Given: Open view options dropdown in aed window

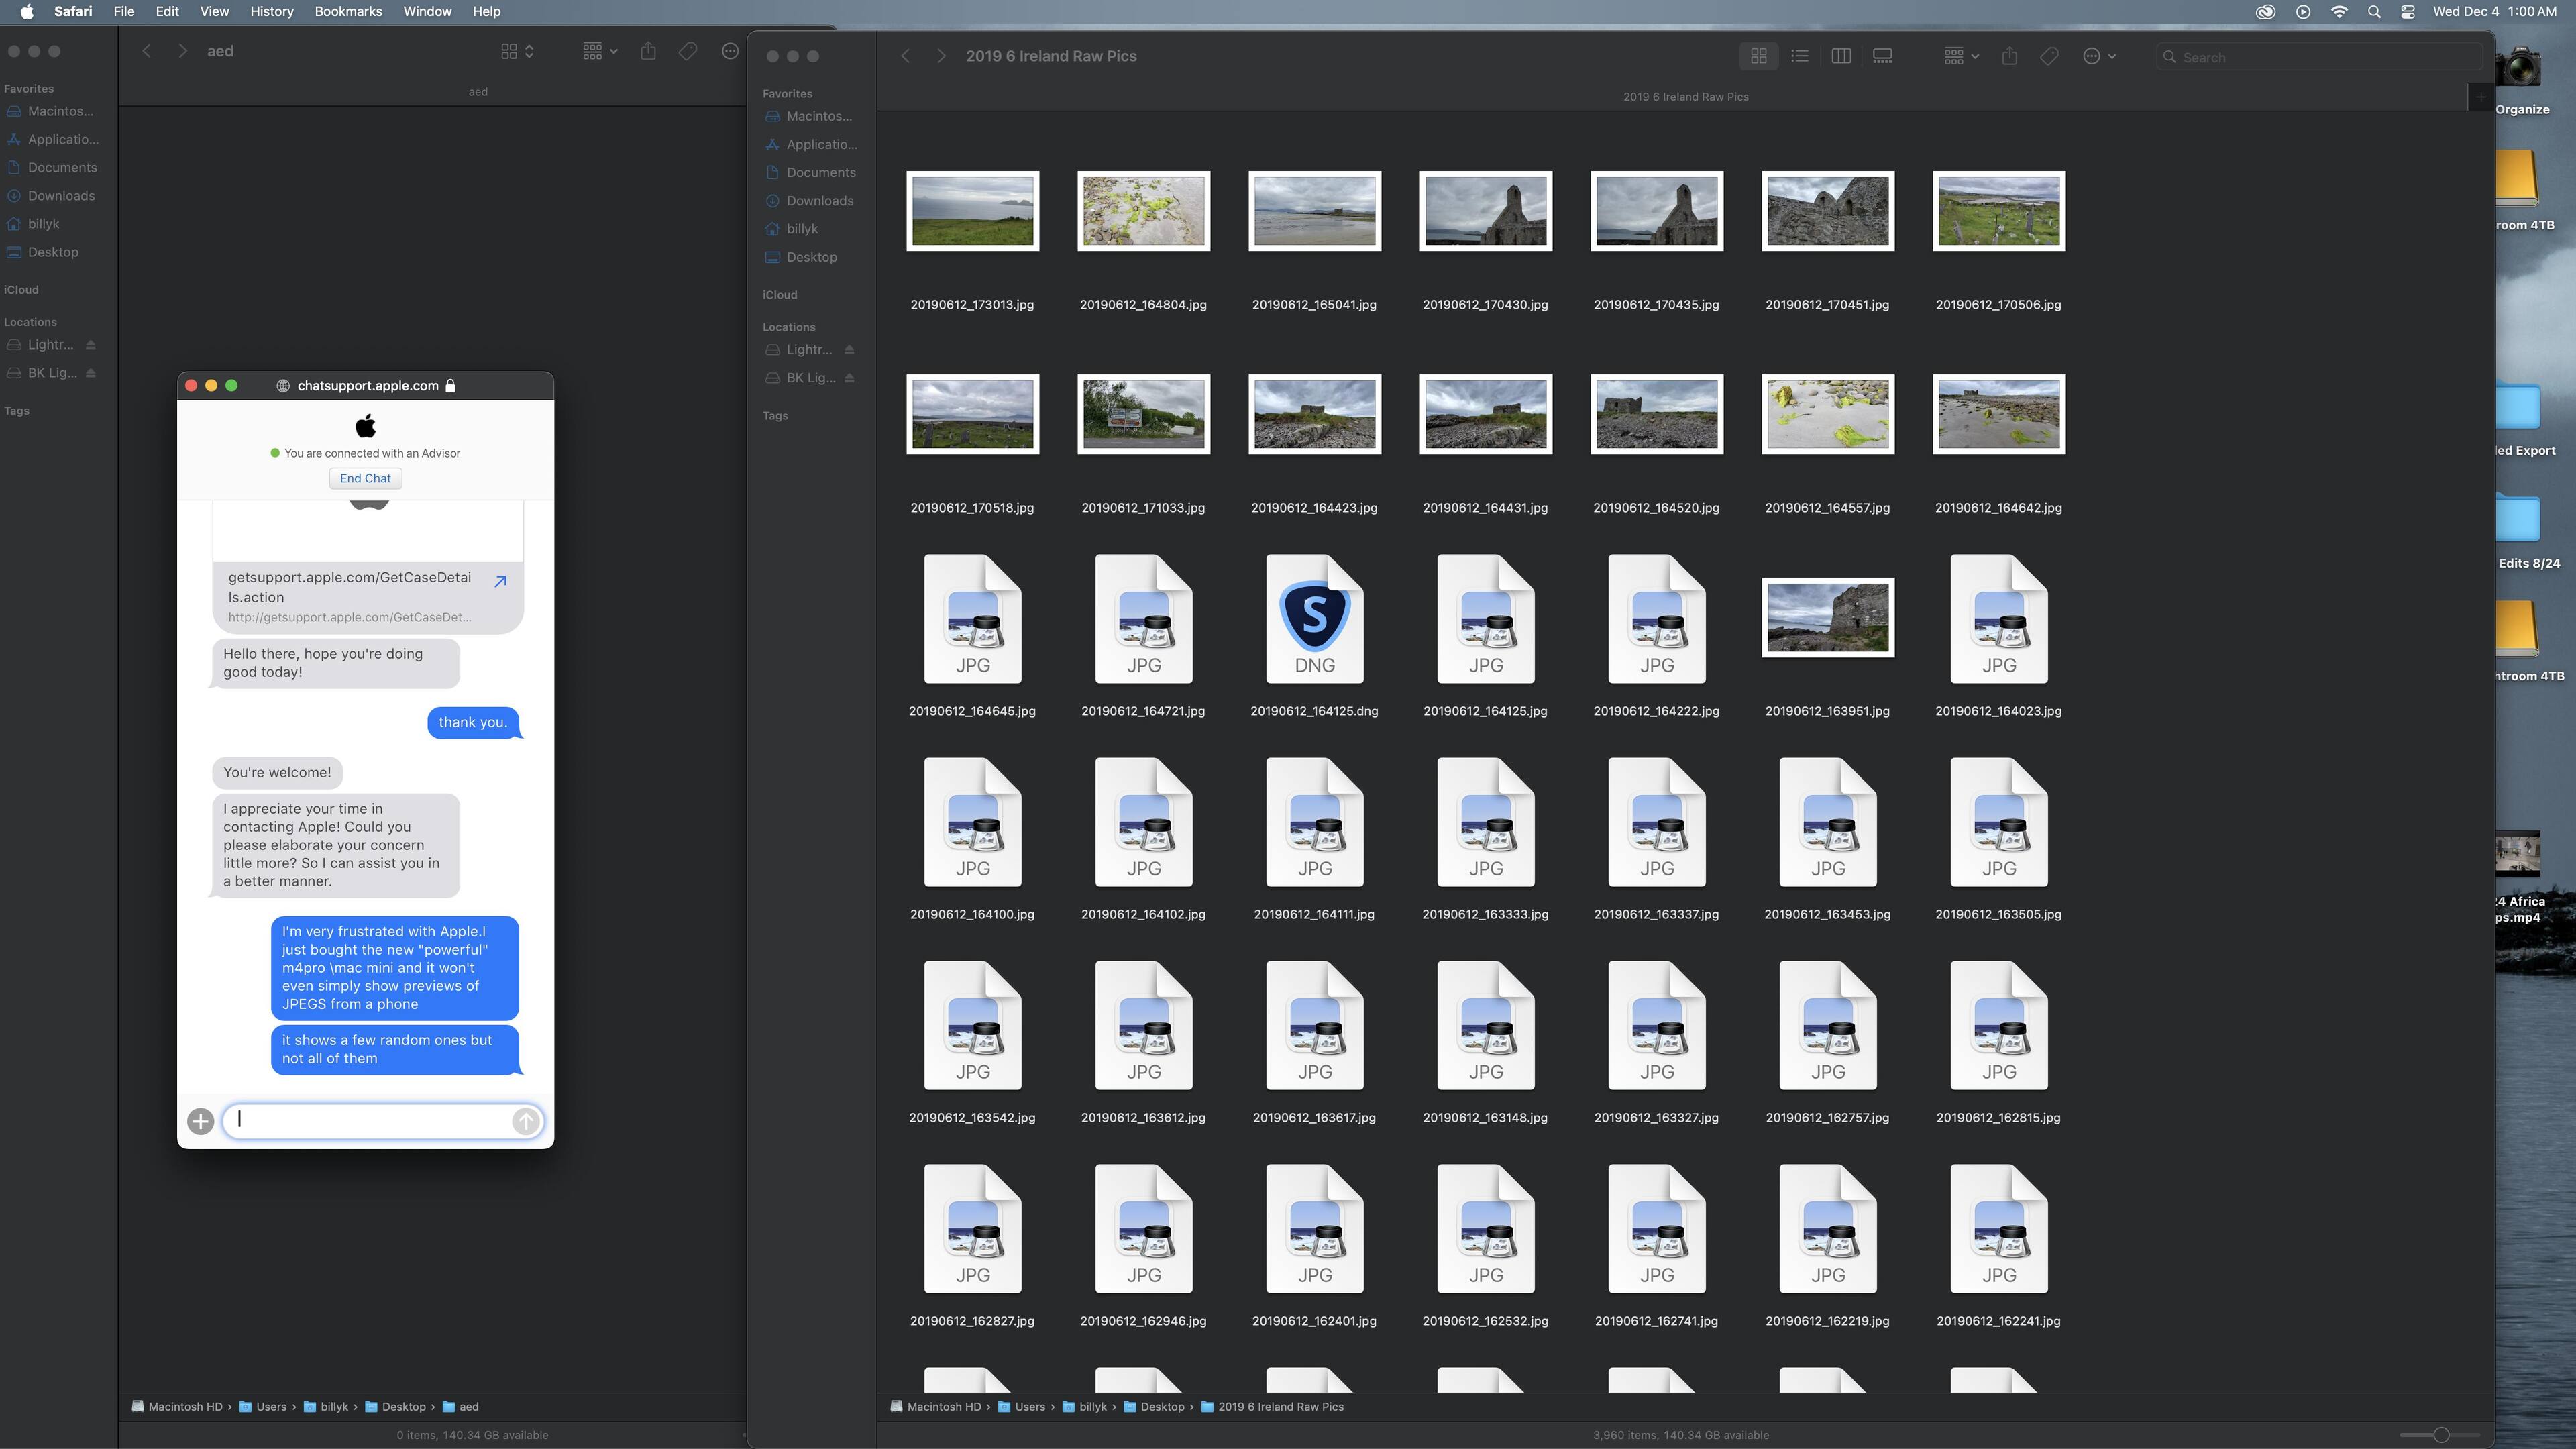Looking at the screenshot, I should (x=517, y=51).
